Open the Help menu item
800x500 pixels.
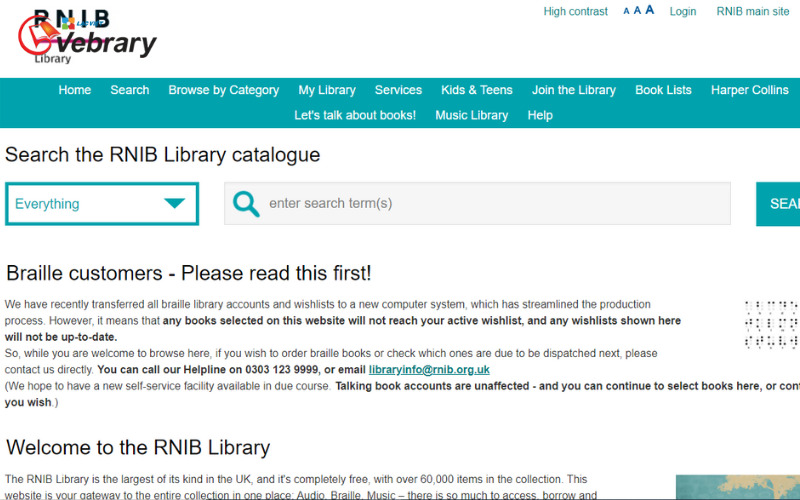540,116
